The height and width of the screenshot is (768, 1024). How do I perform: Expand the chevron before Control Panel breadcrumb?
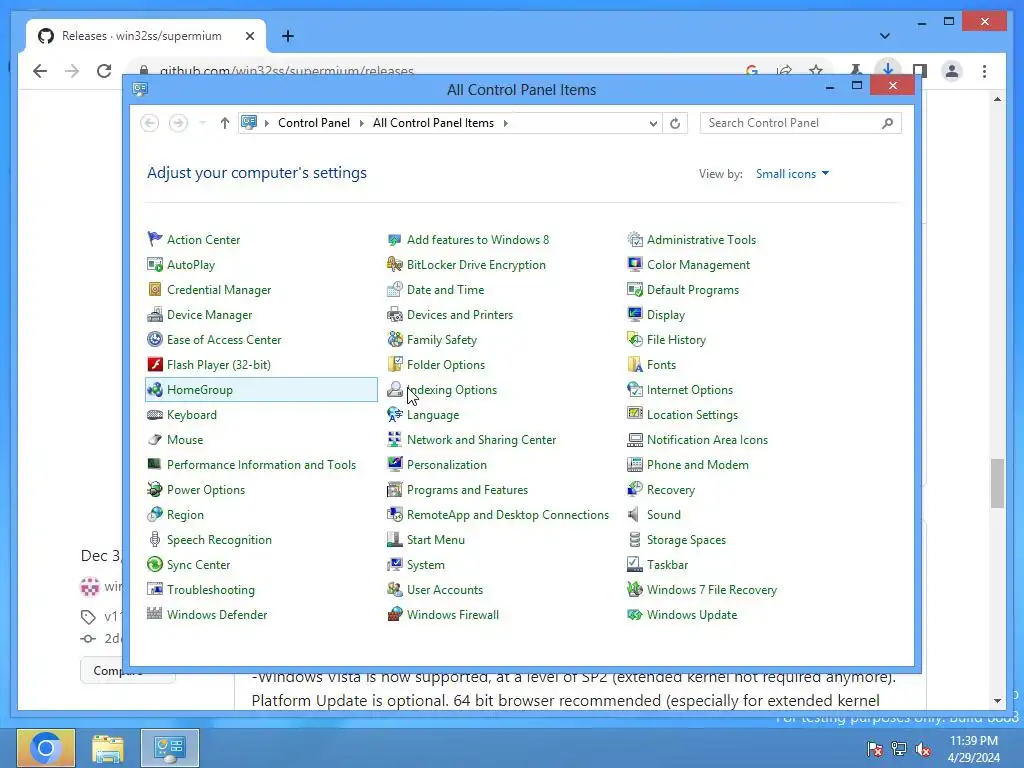pyautogui.click(x=266, y=123)
